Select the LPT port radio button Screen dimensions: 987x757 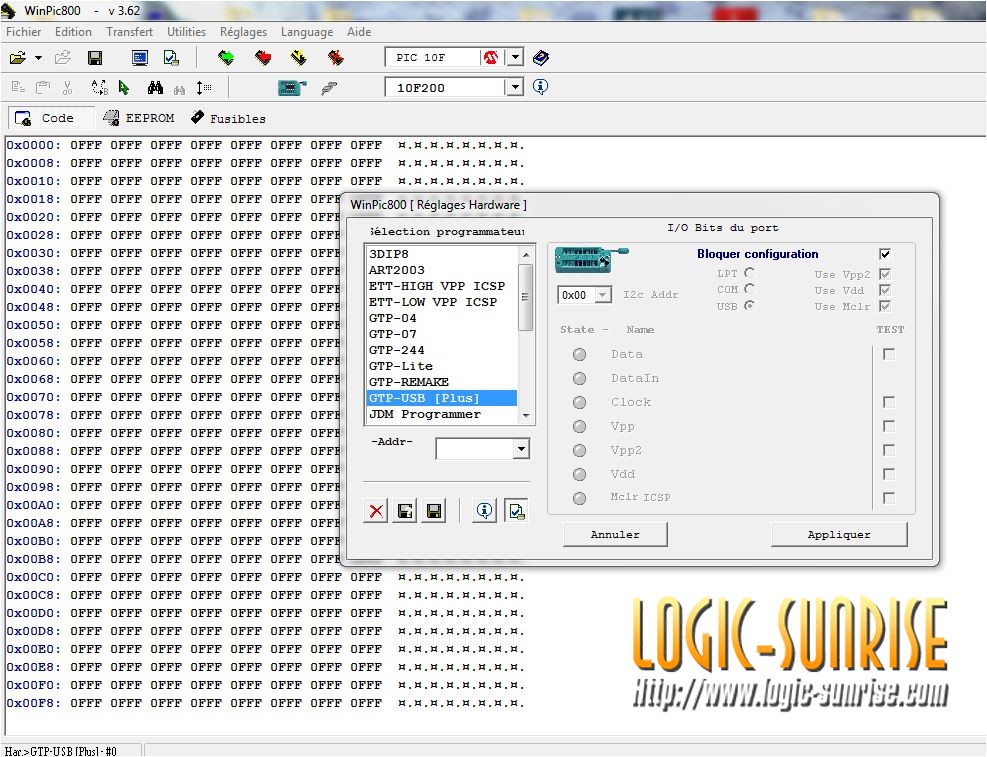click(x=749, y=272)
